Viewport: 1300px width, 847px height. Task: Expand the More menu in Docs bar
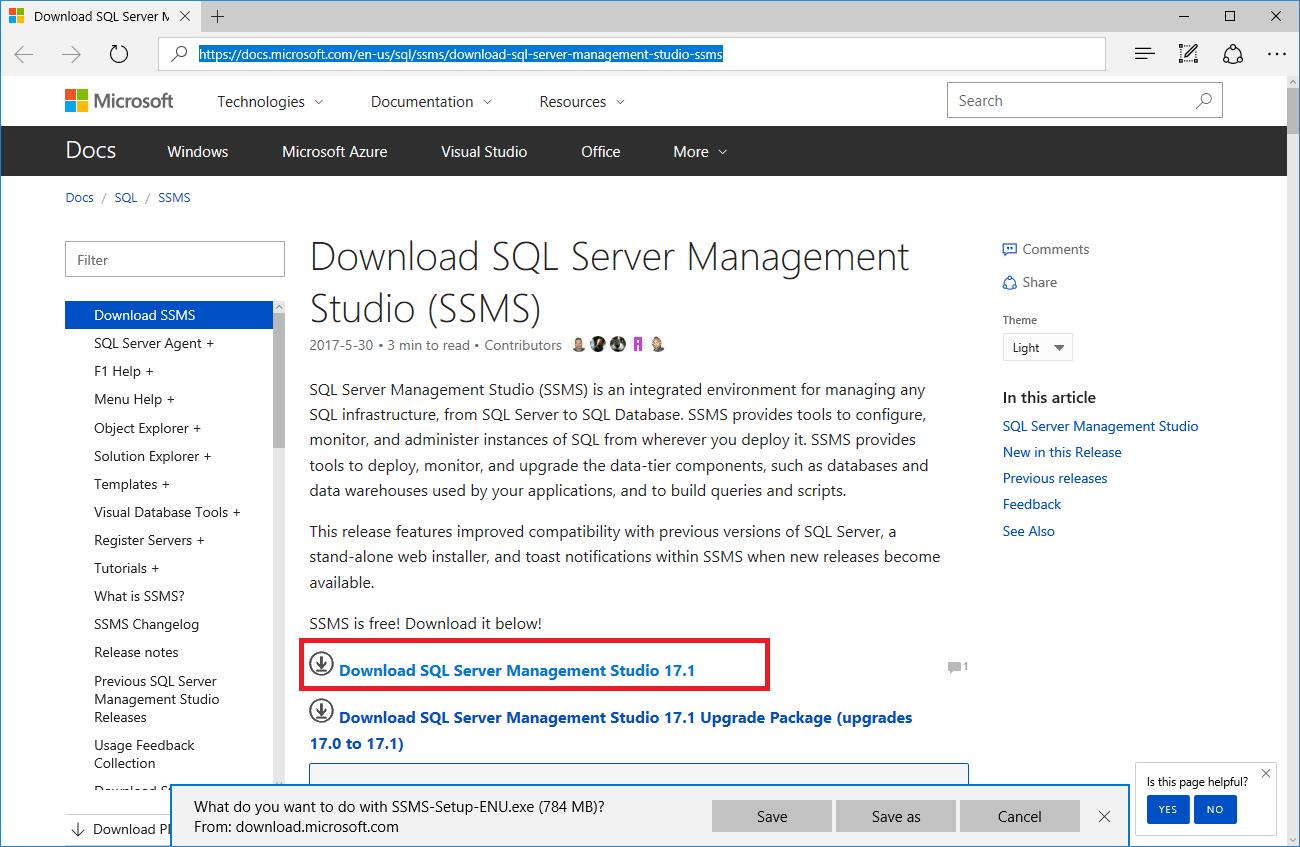tap(700, 151)
